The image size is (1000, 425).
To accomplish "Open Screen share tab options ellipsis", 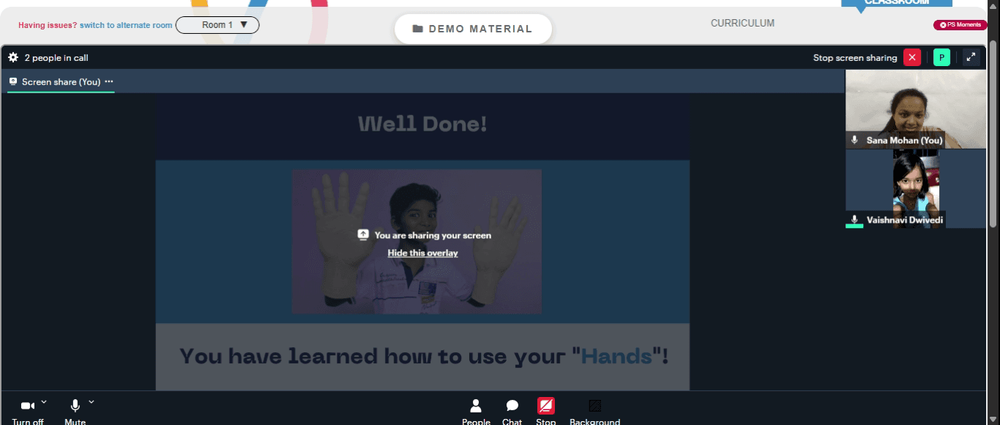I will click(x=109, y=82).
